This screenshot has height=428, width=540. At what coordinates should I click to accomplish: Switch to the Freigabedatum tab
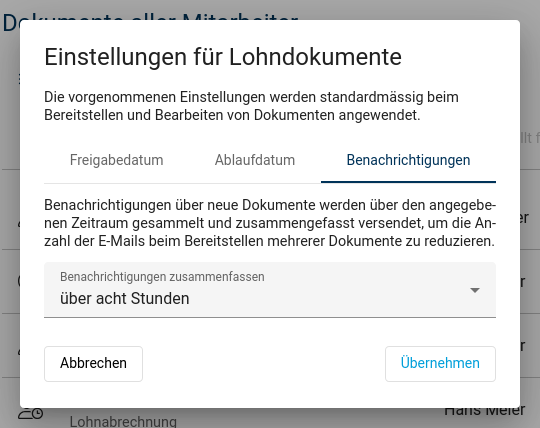tap(116, 160)
